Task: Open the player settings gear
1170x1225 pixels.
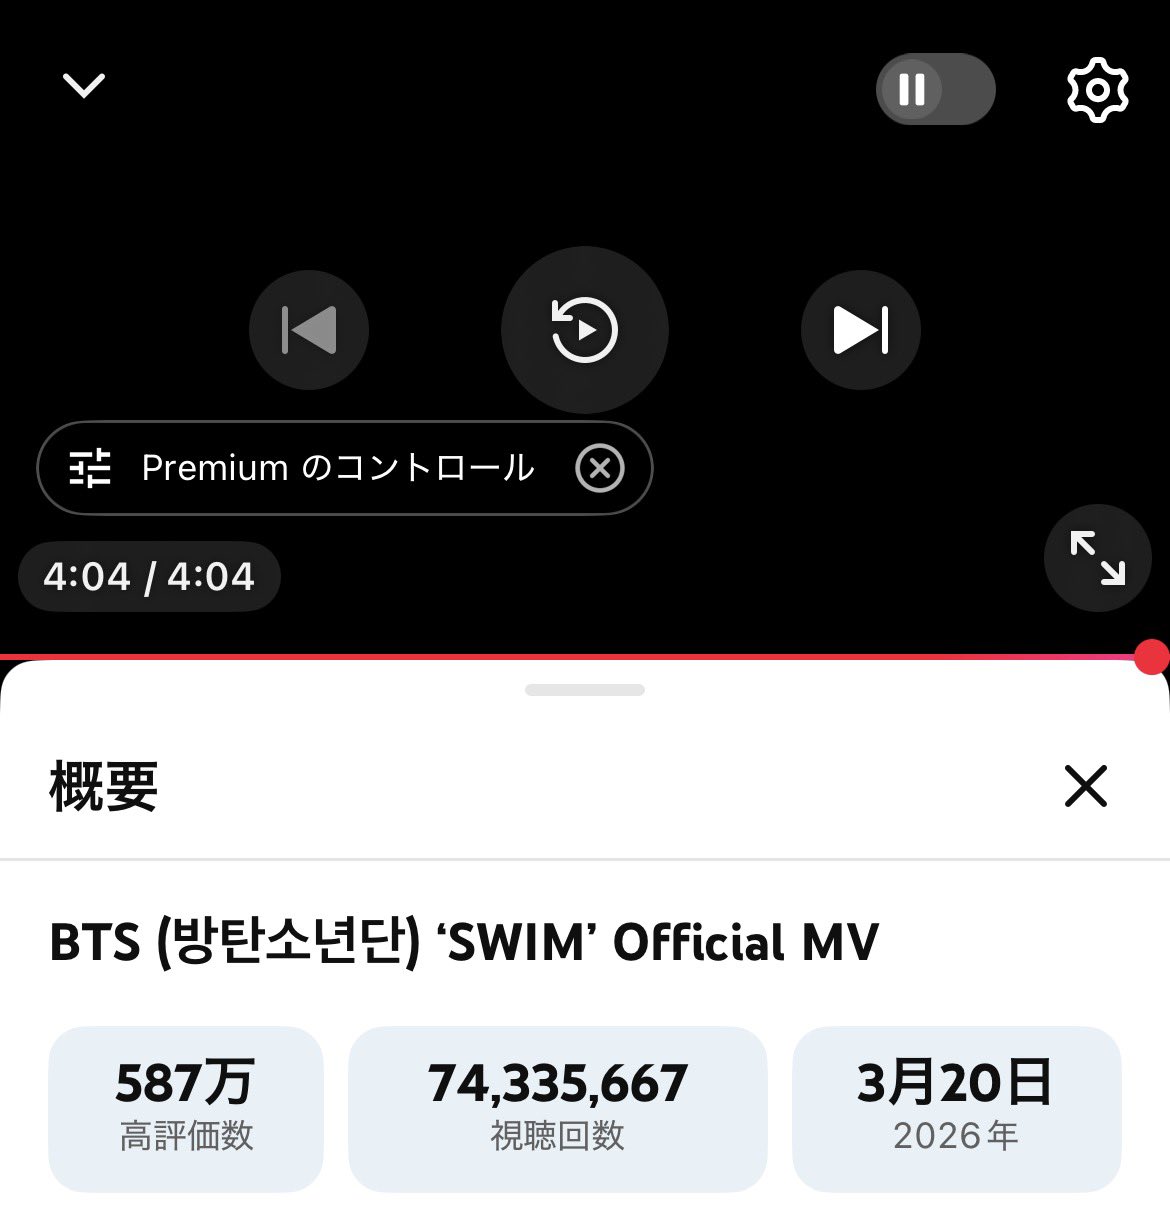Action: pos(1097,90)
